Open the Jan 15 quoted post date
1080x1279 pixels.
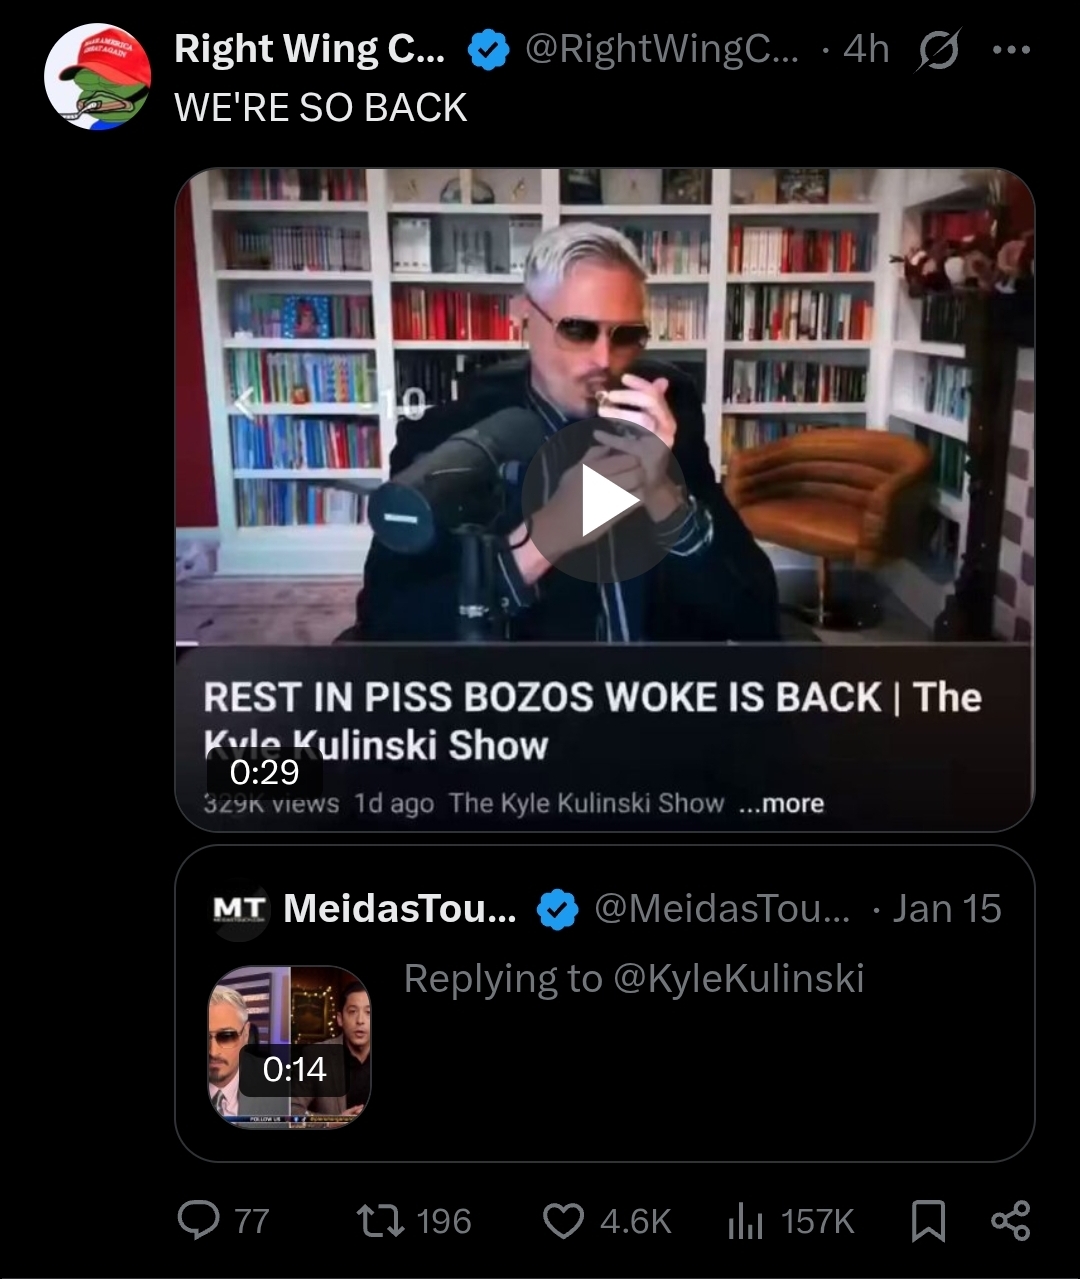pos(946,909)
